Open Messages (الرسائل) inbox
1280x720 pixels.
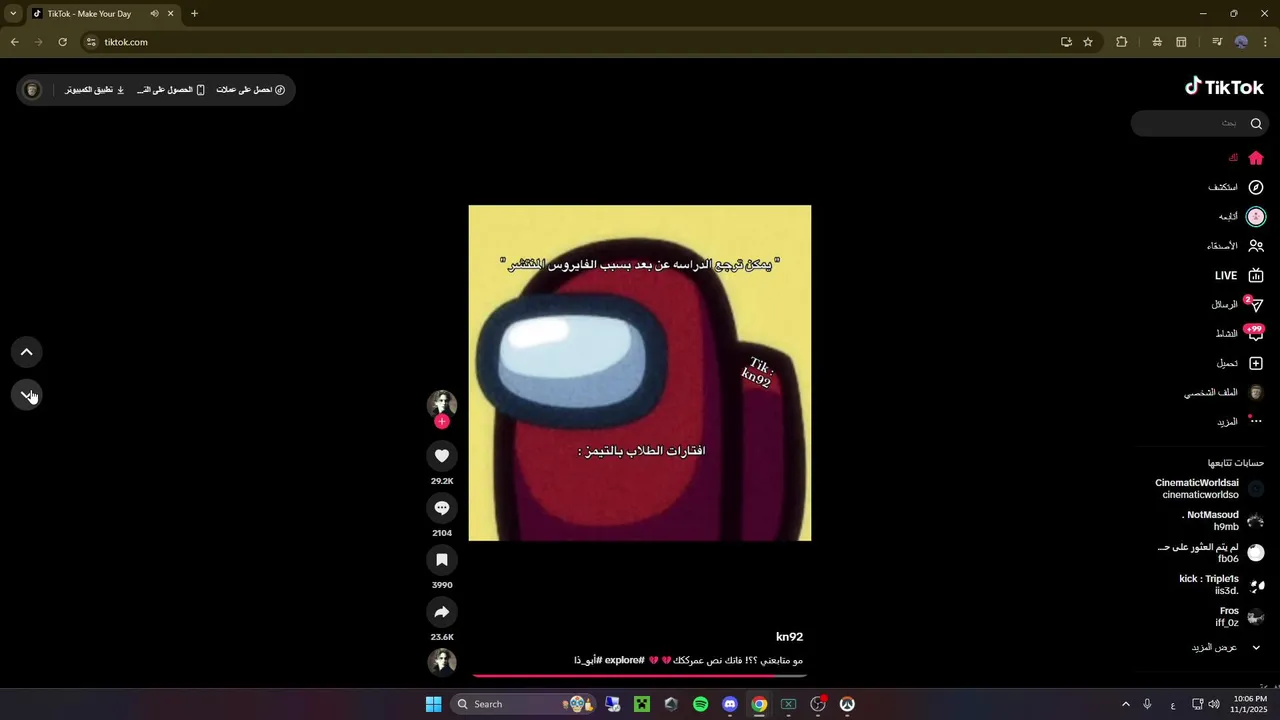[1238, 304]
